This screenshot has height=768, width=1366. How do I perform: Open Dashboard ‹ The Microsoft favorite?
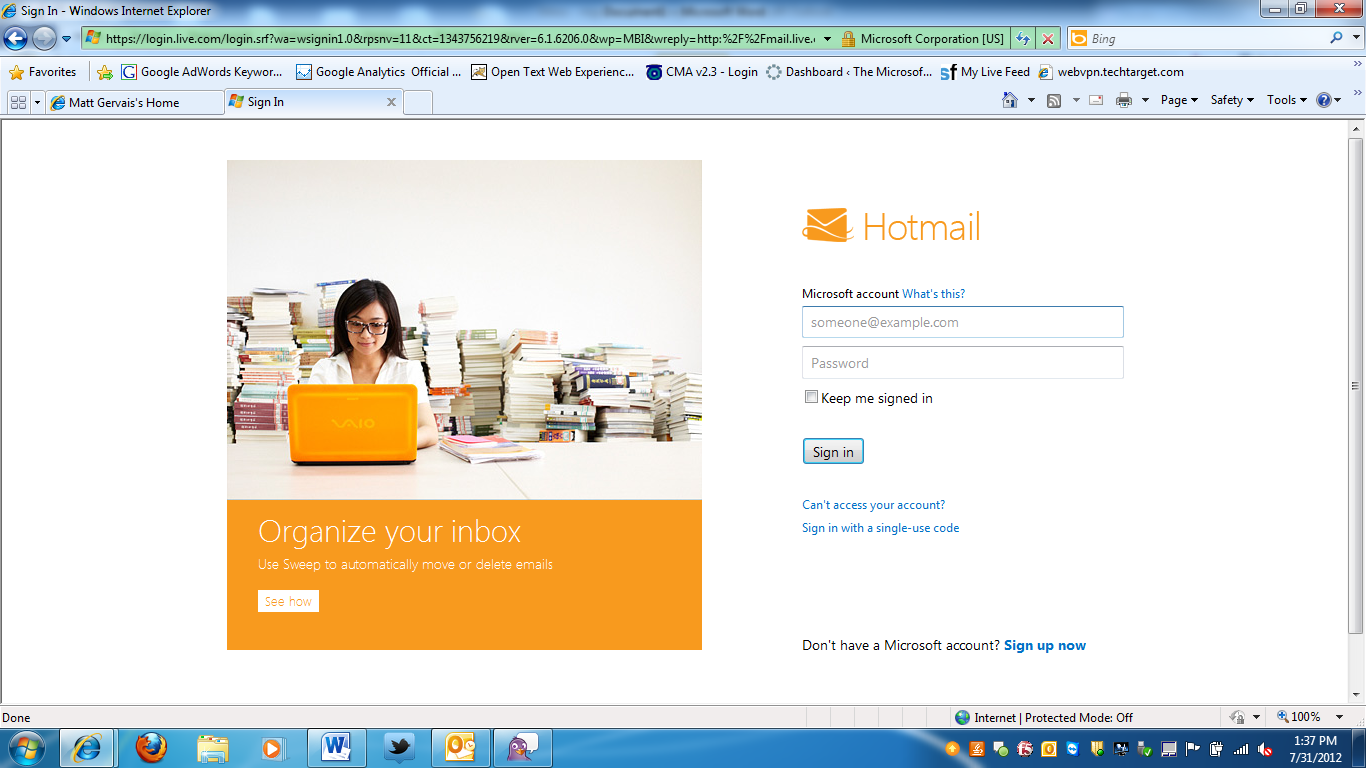click(x=849, y=72)
